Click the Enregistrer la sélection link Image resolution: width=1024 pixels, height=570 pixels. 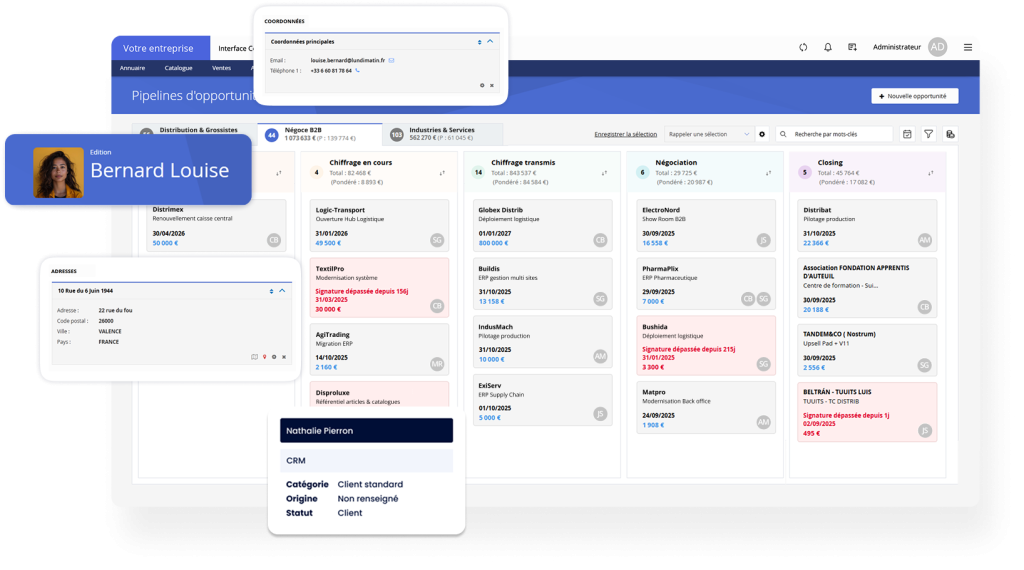[x=625, y=134]
